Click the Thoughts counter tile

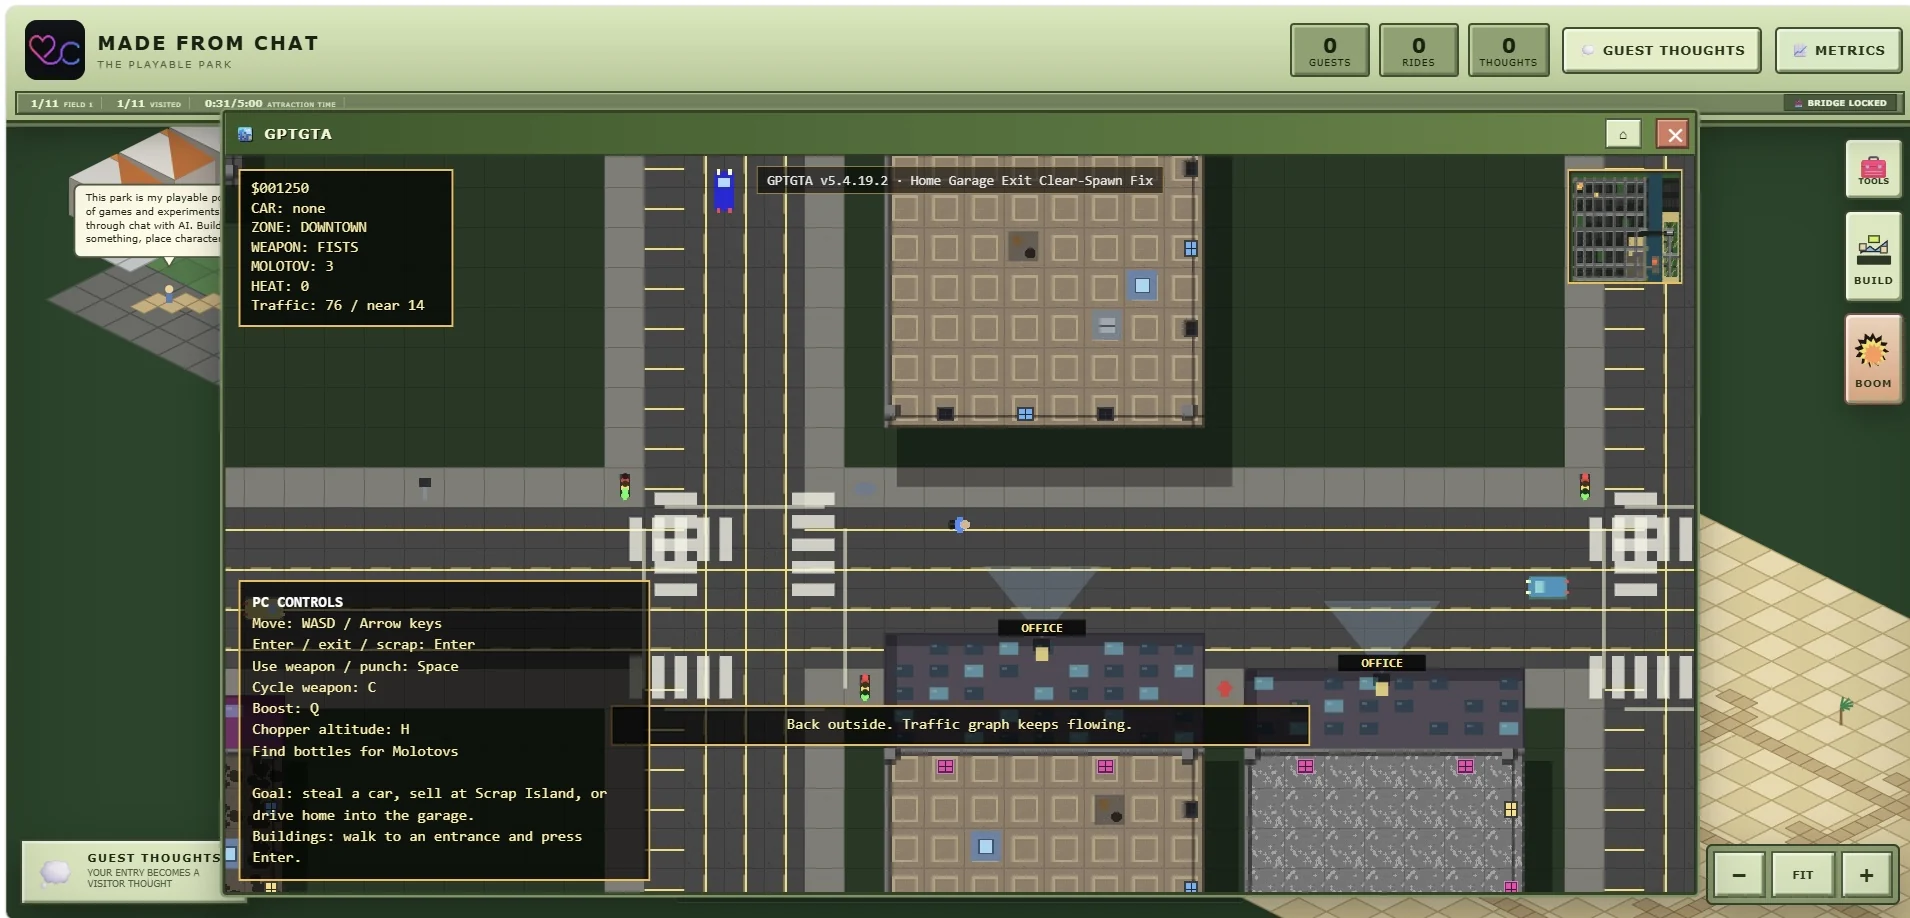1508,50
